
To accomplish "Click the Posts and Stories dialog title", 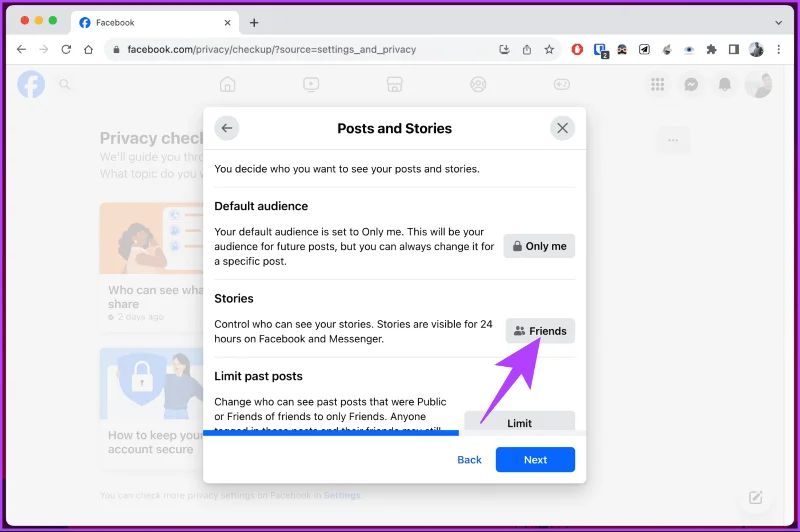I will (x=394, y=129).
